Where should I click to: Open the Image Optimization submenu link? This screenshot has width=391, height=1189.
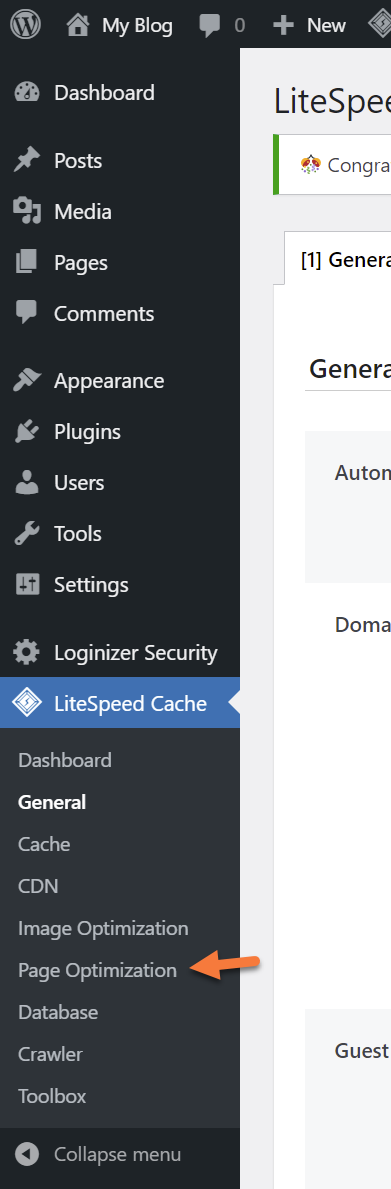(103, 928)
